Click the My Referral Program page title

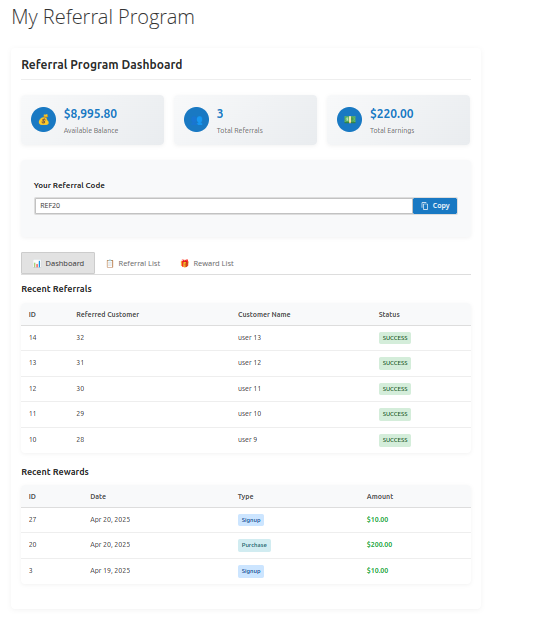(x=103, y=18)
